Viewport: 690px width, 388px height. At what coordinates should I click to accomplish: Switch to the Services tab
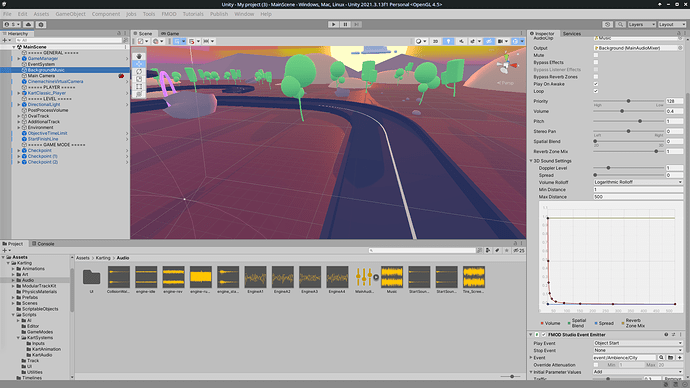572,33
